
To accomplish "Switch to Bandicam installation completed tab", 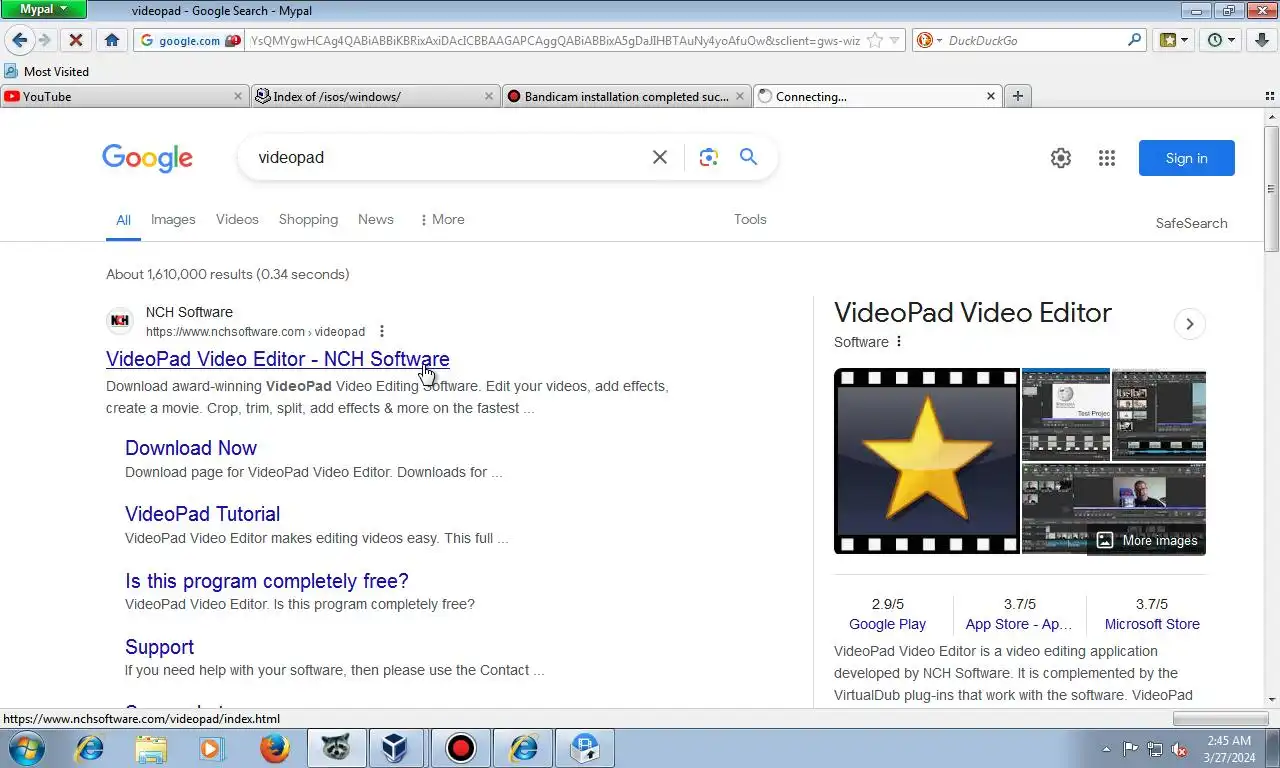I will coord(627,96).
